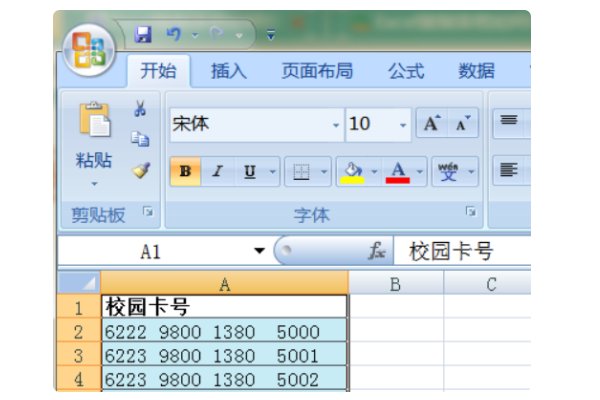Screen dimensions: 600x400
Task: Open the 数据 ribbon tab
Action: pos(476,71)
